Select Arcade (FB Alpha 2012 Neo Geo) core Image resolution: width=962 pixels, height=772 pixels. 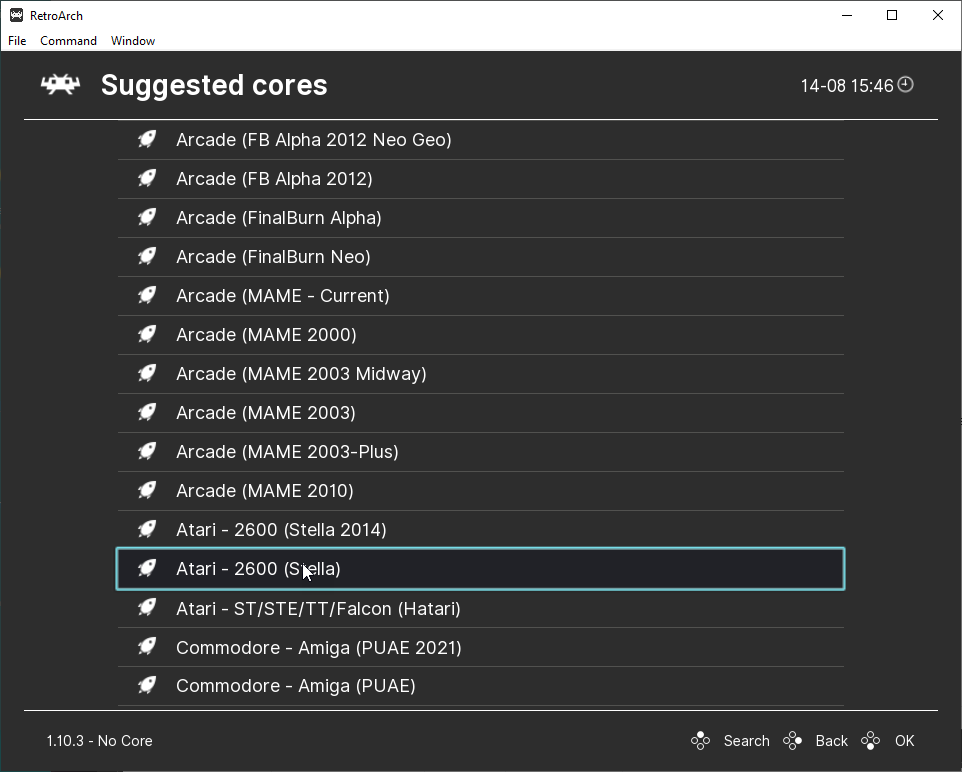coord(314,140)
